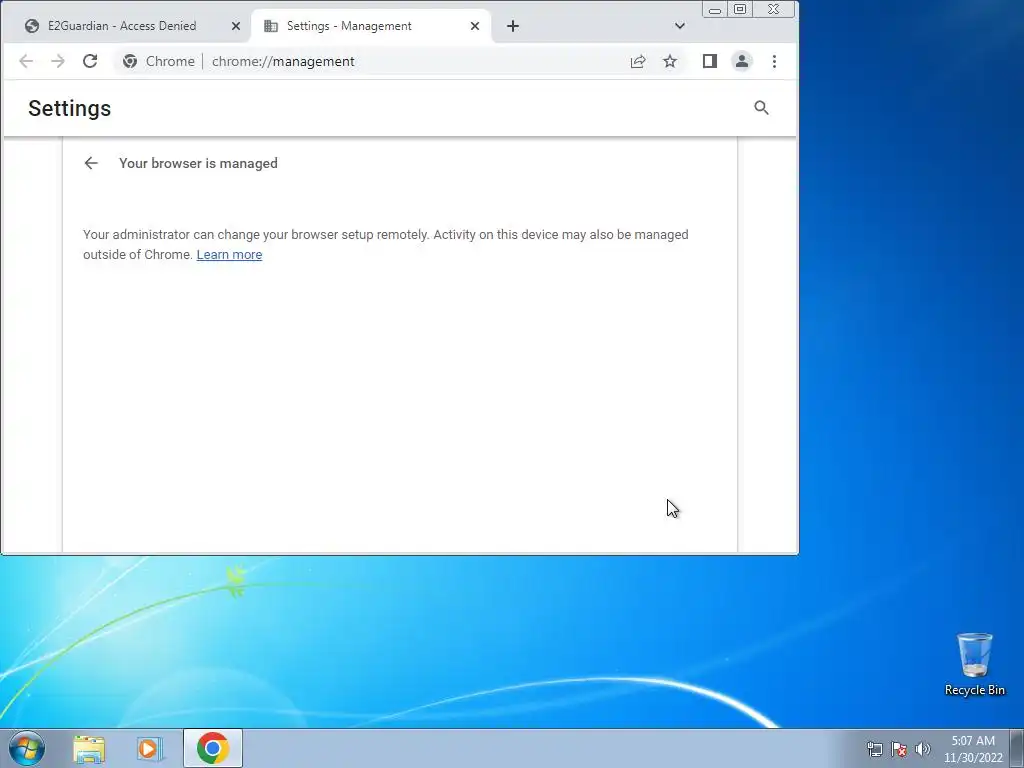
Task: Click the Chrome site info chip
Action: pos(159,61)
